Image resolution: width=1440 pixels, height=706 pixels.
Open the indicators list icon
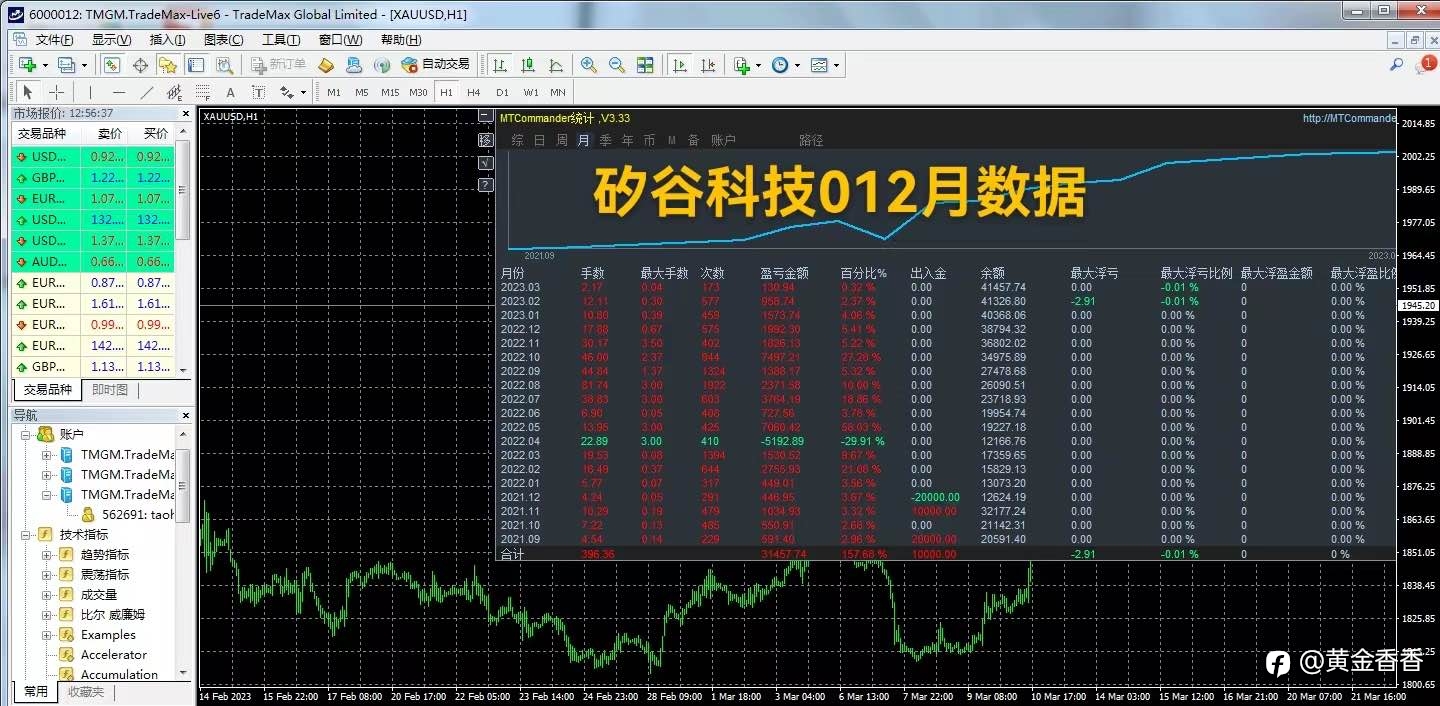click(741, 65)
